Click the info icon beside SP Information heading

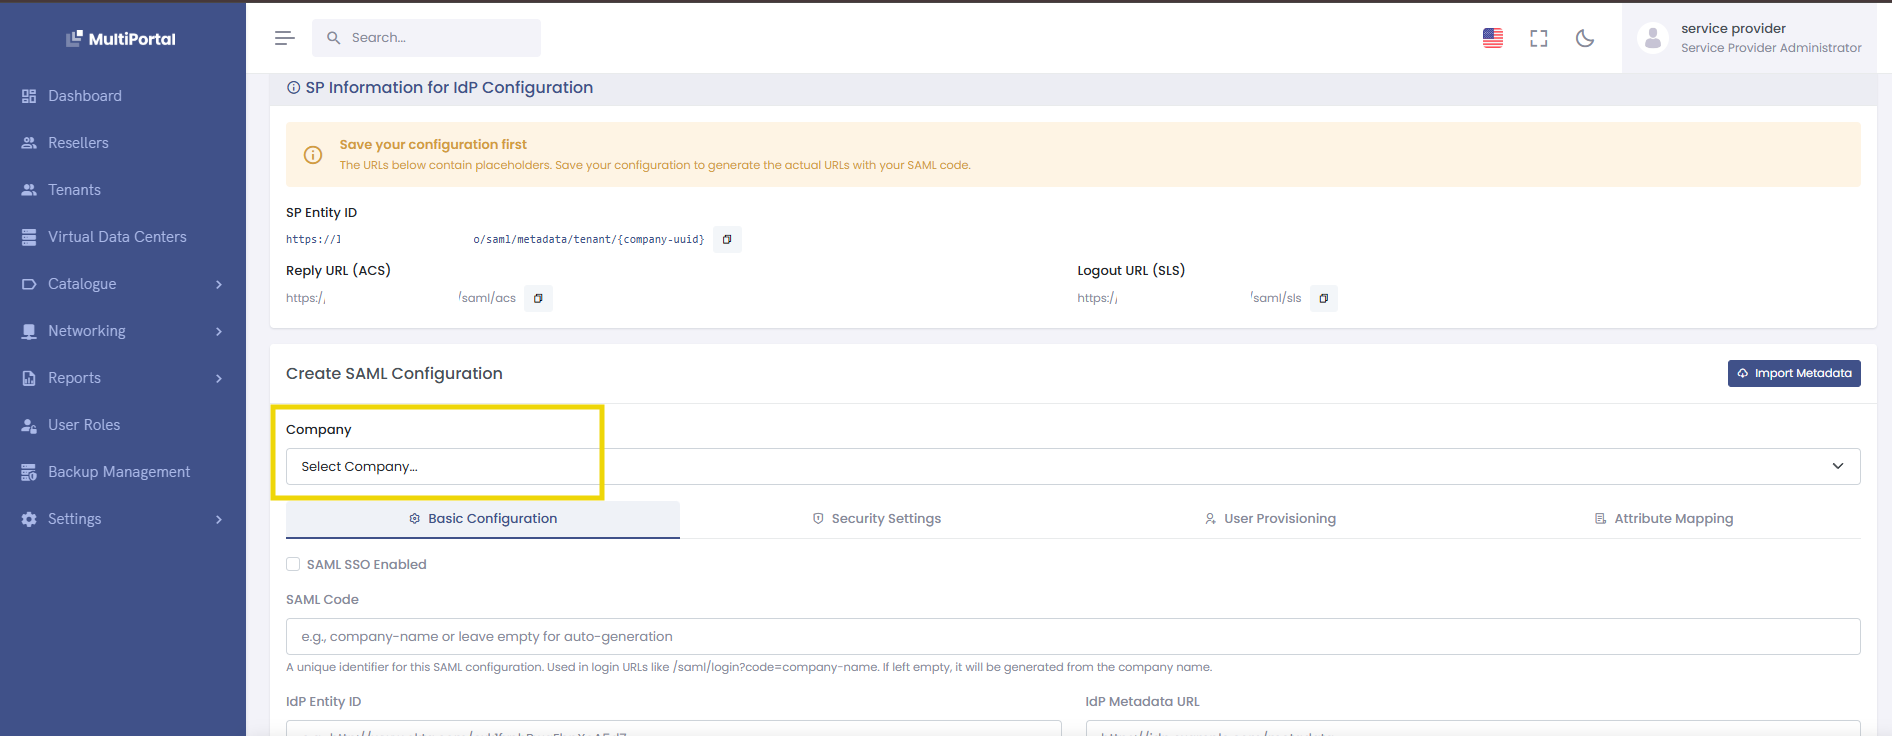click(294, 88)
